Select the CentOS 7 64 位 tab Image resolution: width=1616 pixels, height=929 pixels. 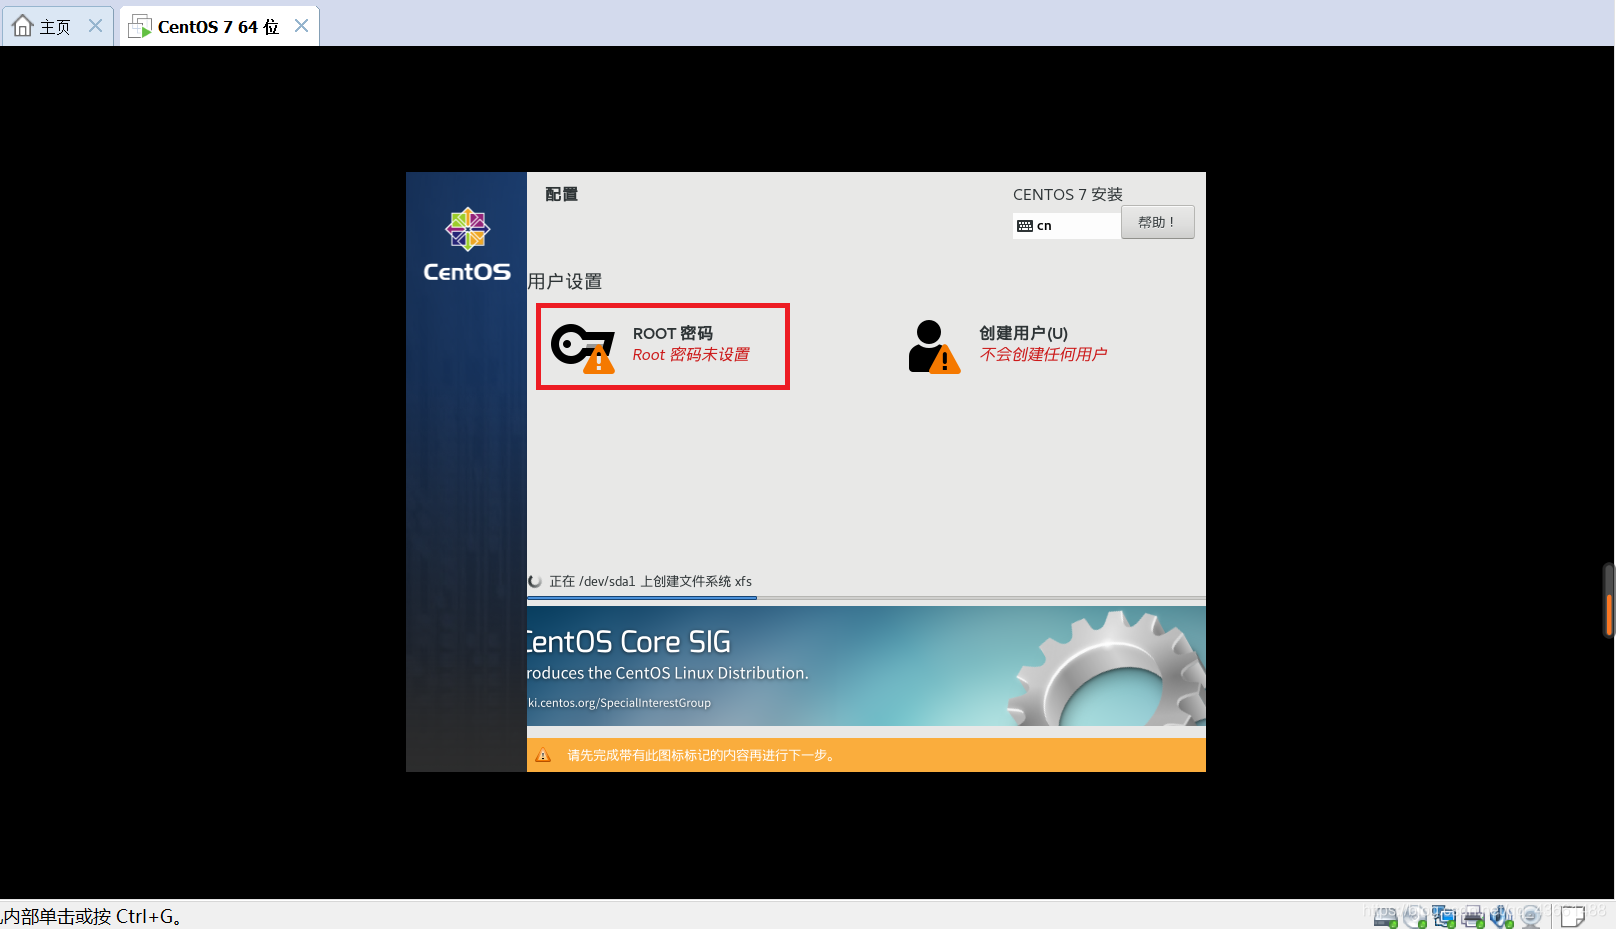(x=219, y=26)
